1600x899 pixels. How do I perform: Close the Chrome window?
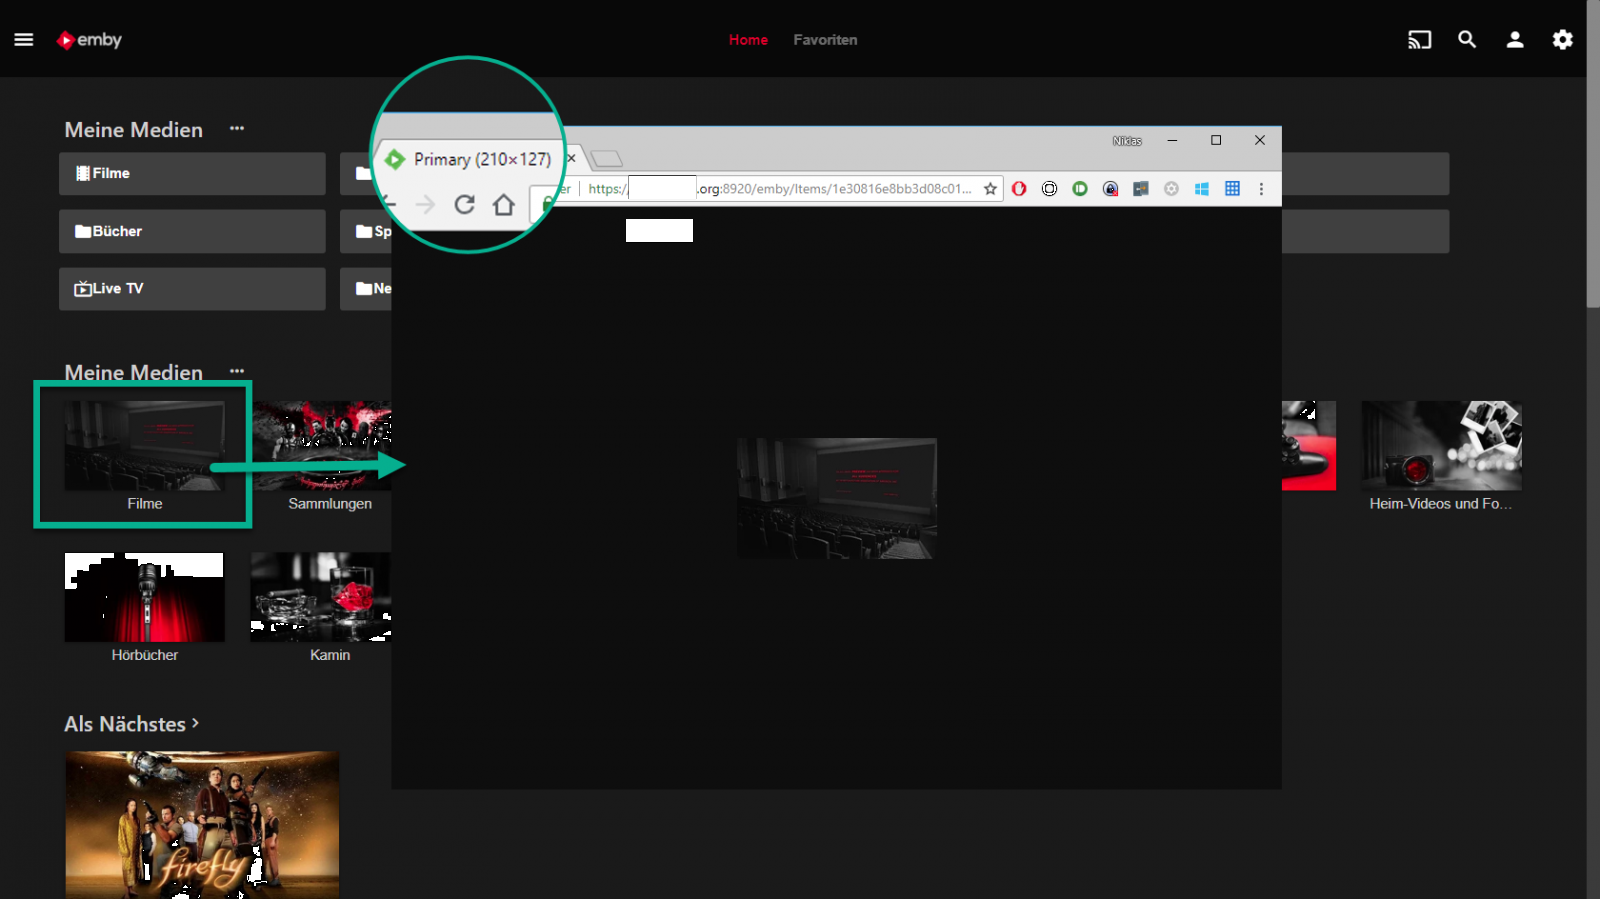click(x=1260, y=140)
